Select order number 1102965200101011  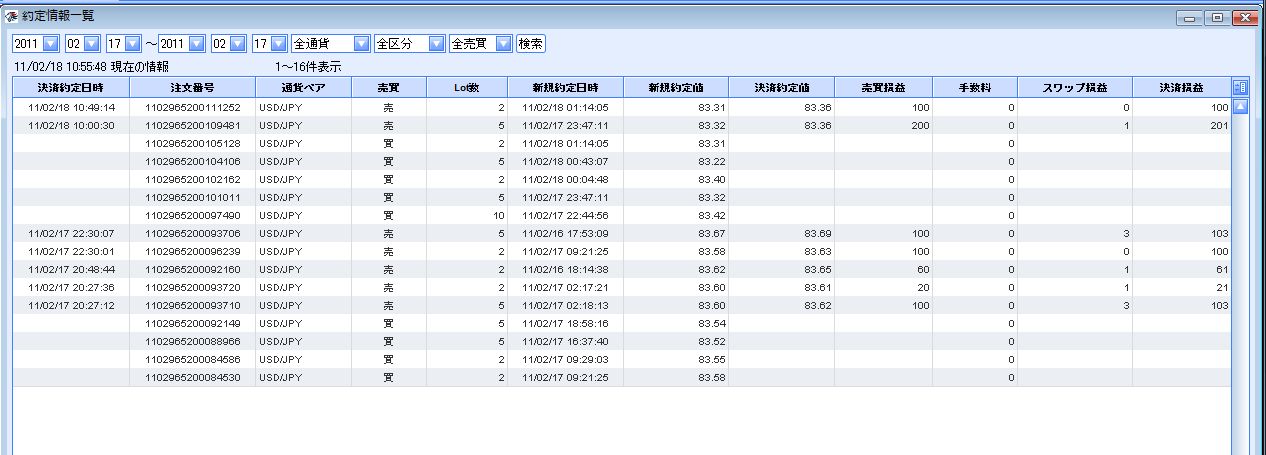click(x=193, y=197)
